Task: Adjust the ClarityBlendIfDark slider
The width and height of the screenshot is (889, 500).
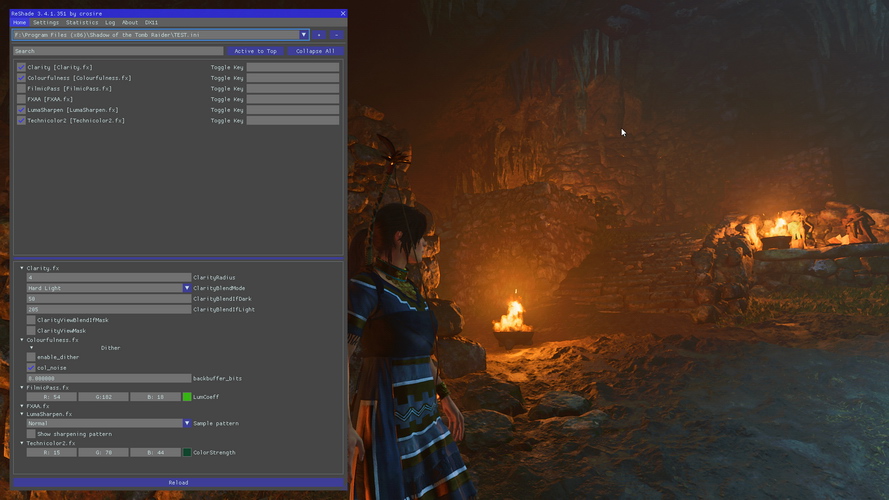Action: pos(108,299)
